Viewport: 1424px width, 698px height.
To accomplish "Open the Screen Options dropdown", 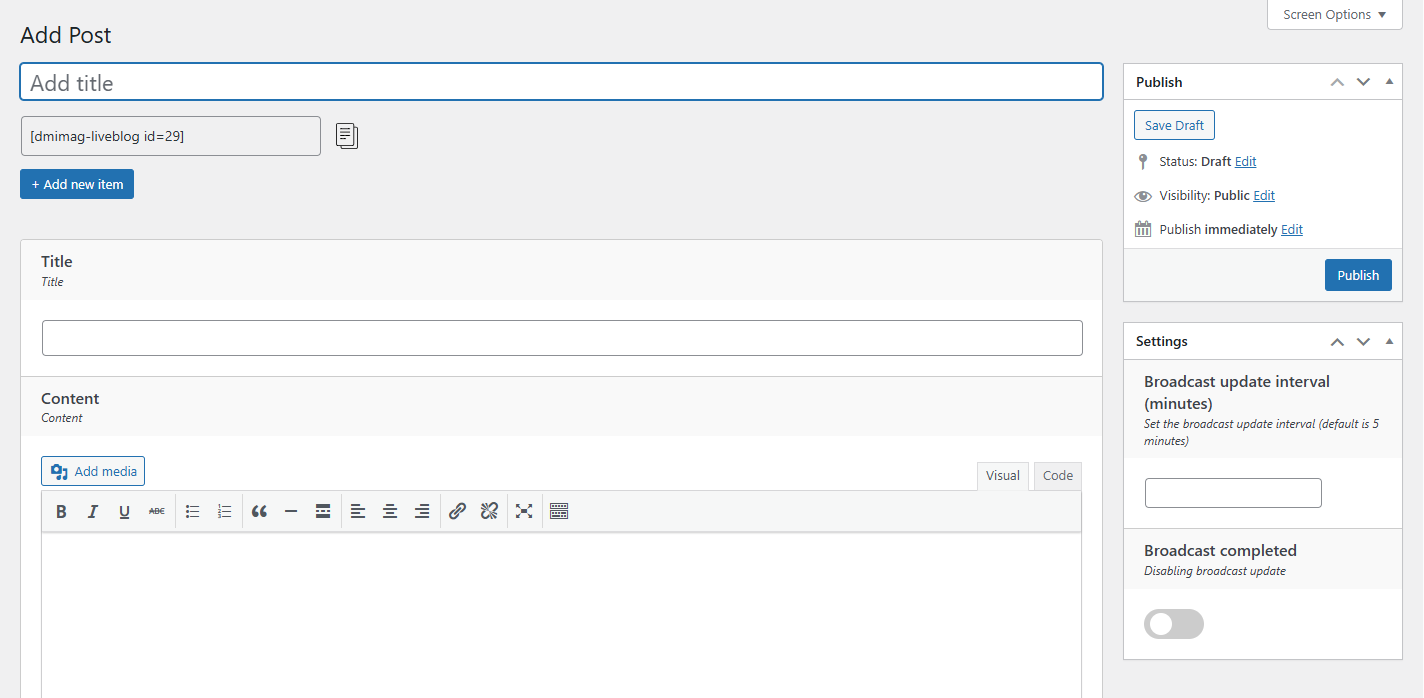I will [1335, 15].
